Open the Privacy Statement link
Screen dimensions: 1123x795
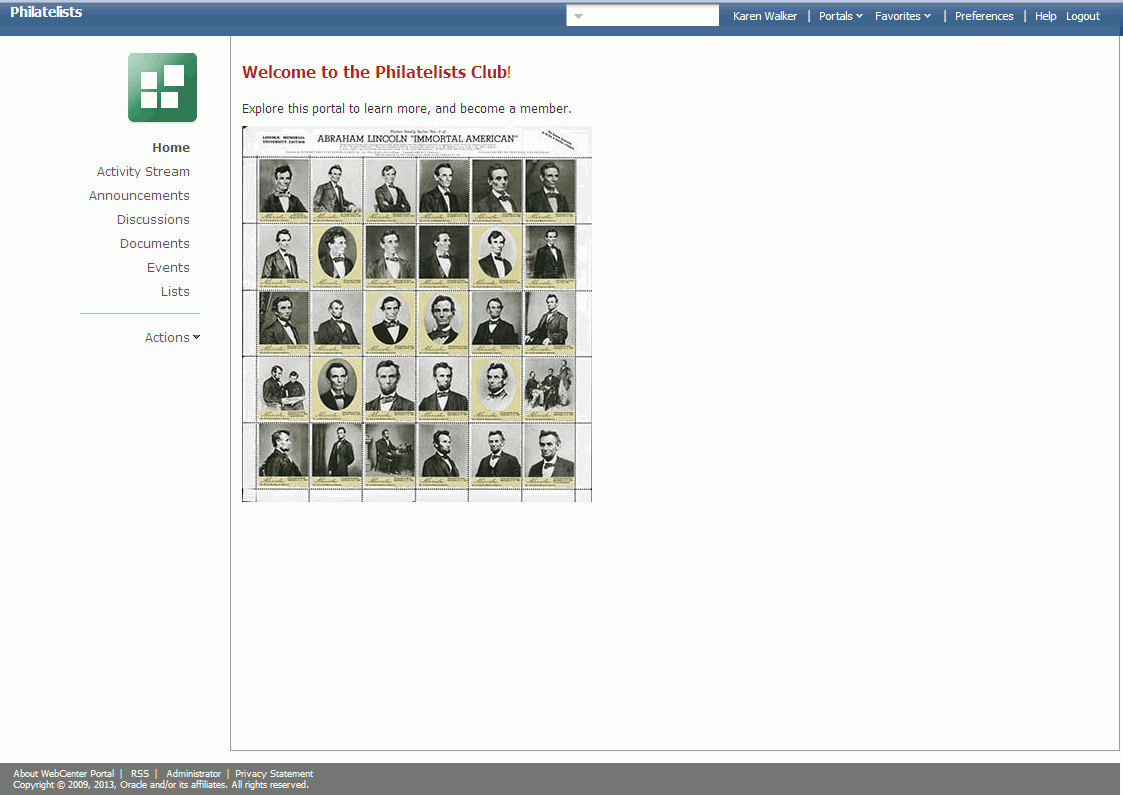pos(274,774)
